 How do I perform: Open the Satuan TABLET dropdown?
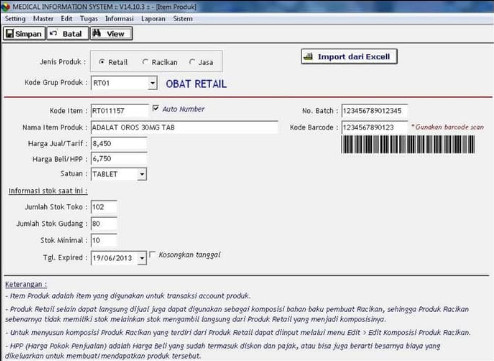[142, 174]
